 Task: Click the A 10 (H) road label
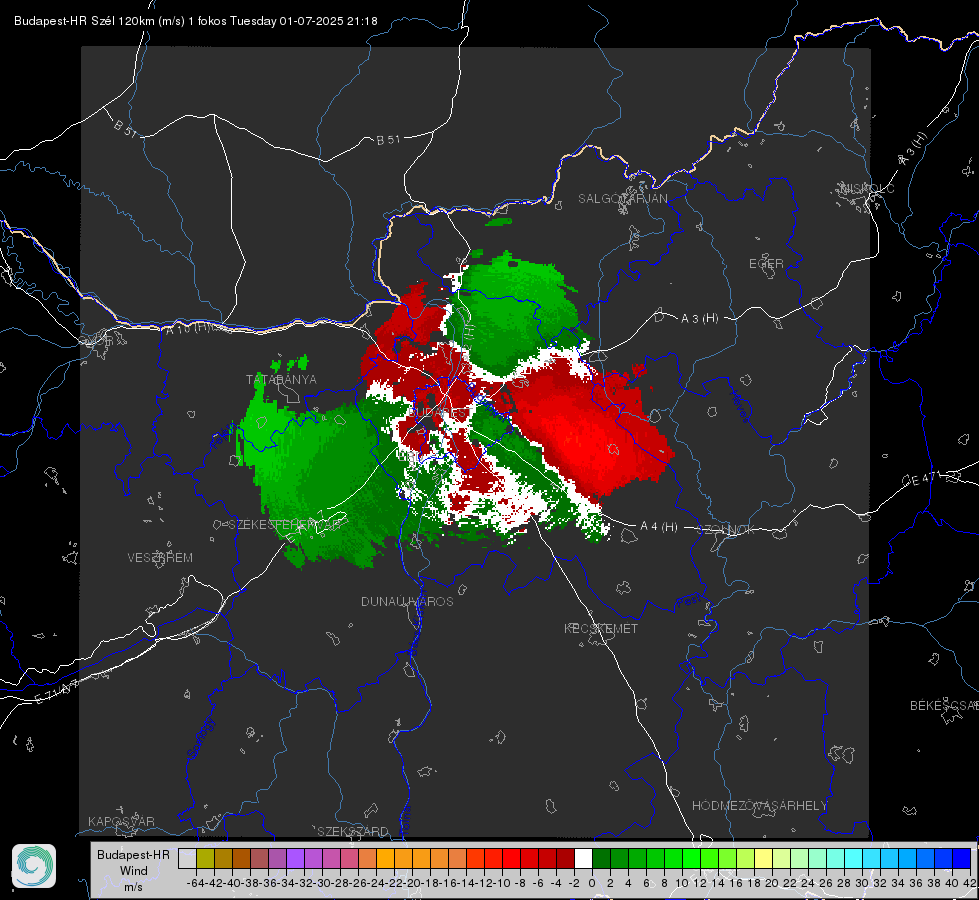pyautogui.click(x=187, y=327)
